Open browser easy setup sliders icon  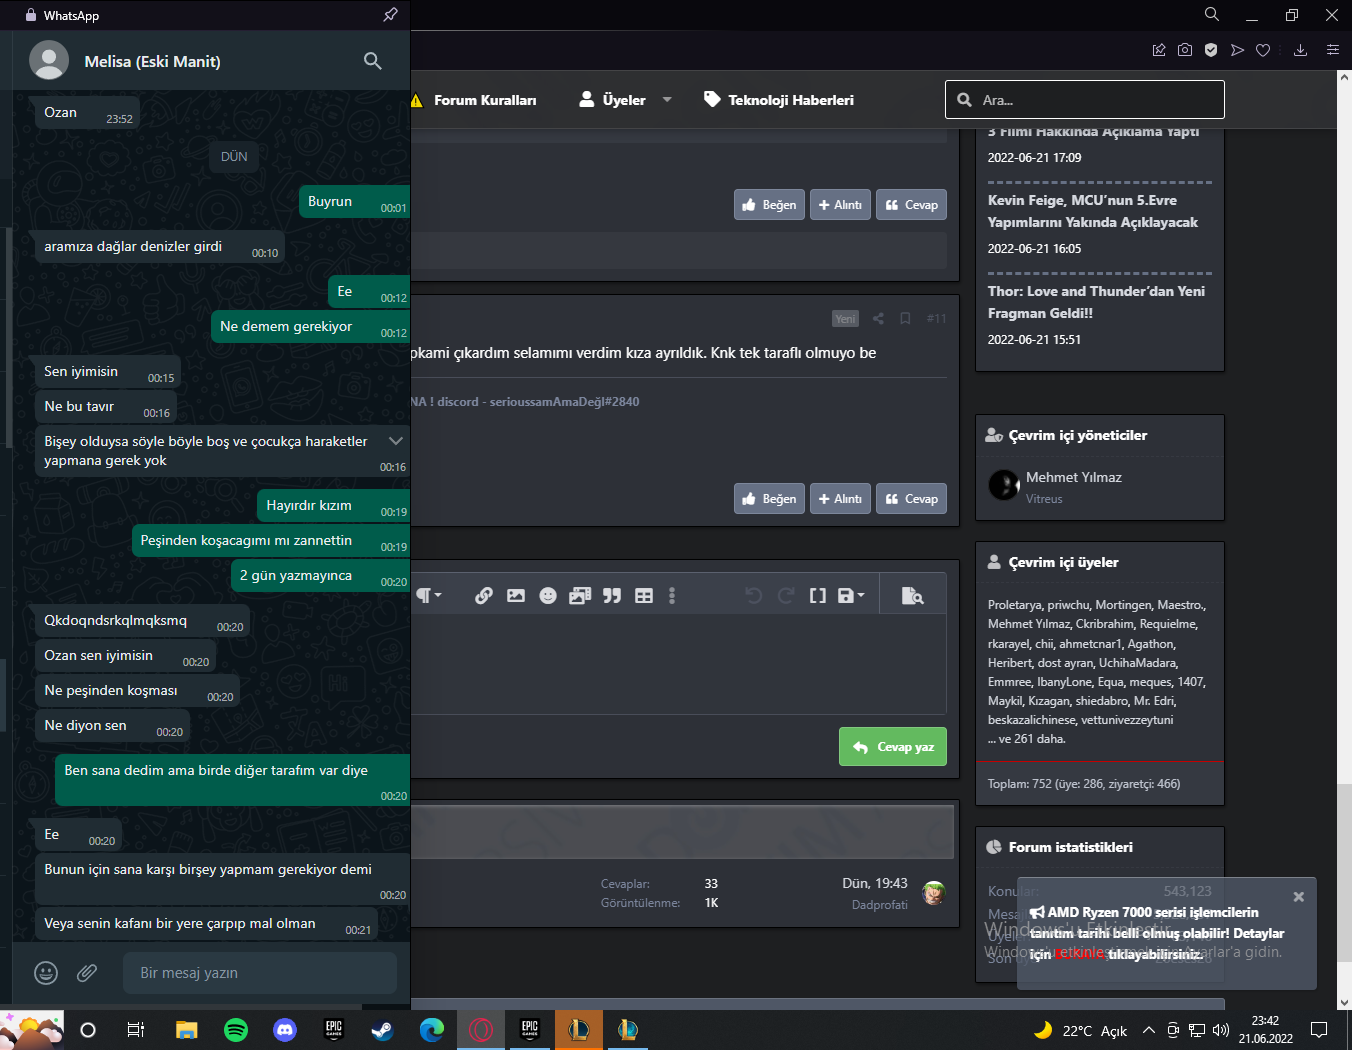1333,50
